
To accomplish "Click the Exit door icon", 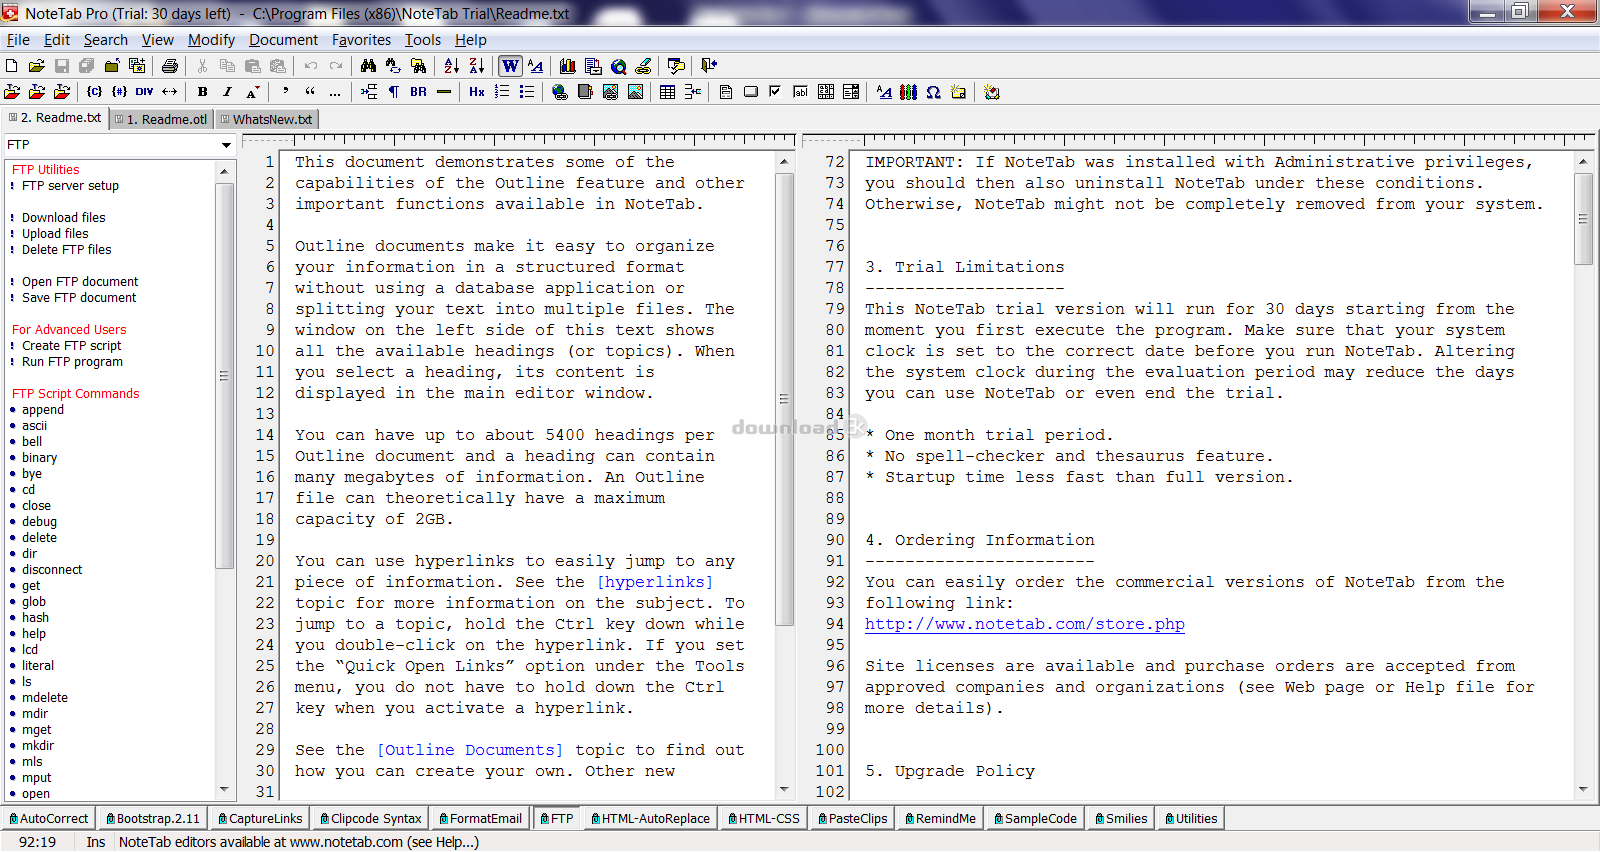I will pos(709,66).
